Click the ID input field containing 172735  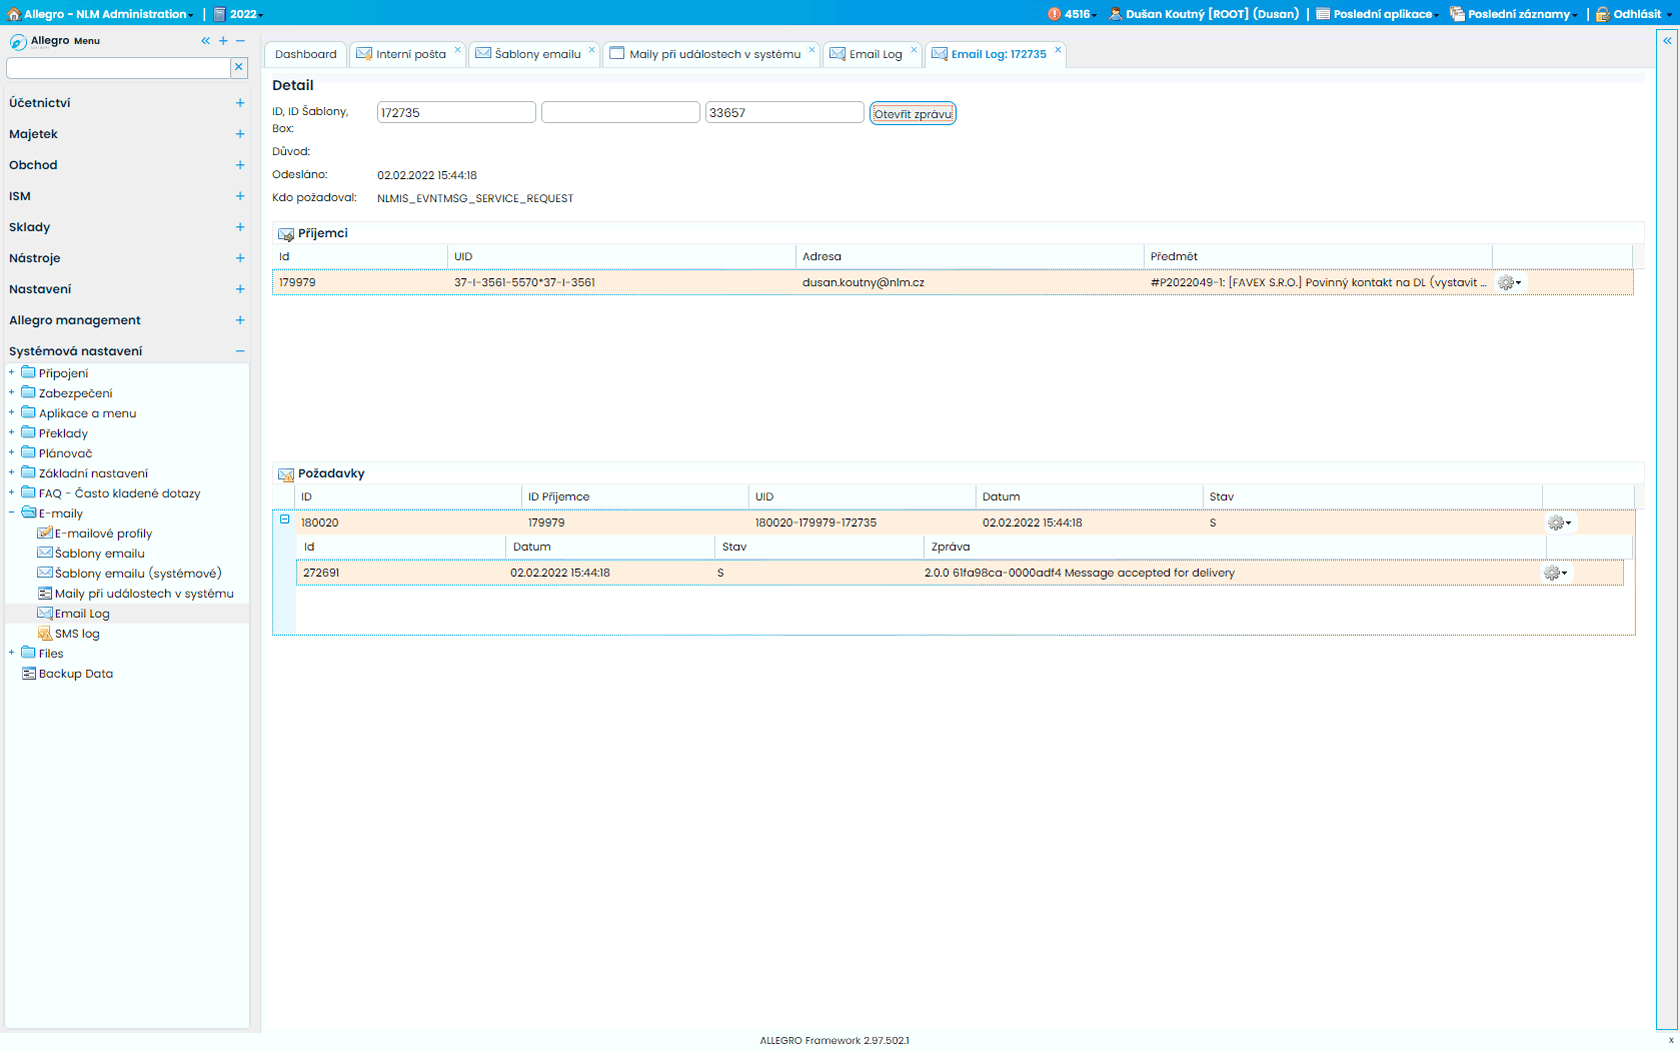[x=456, y=113]
